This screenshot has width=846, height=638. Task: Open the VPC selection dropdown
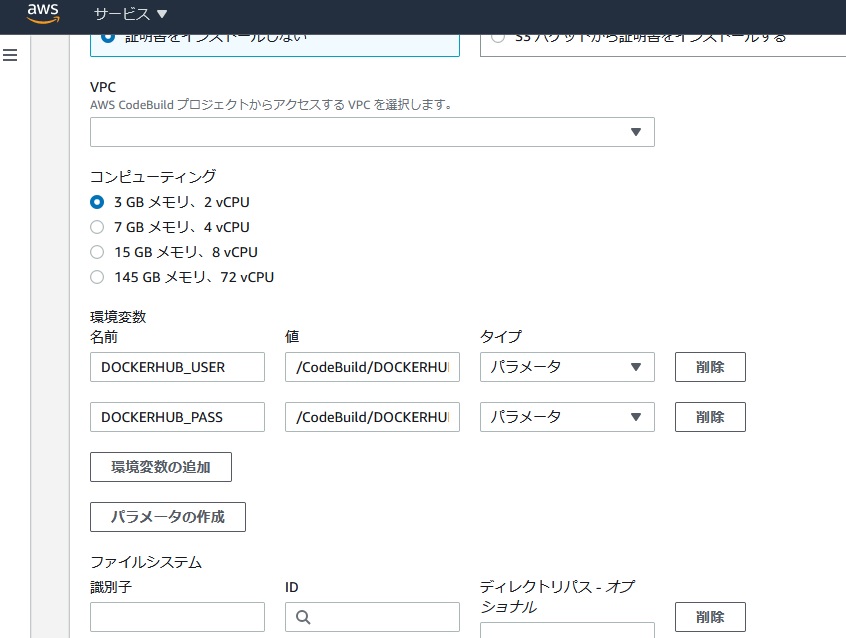pyautogui.click(x=372, y=132)
